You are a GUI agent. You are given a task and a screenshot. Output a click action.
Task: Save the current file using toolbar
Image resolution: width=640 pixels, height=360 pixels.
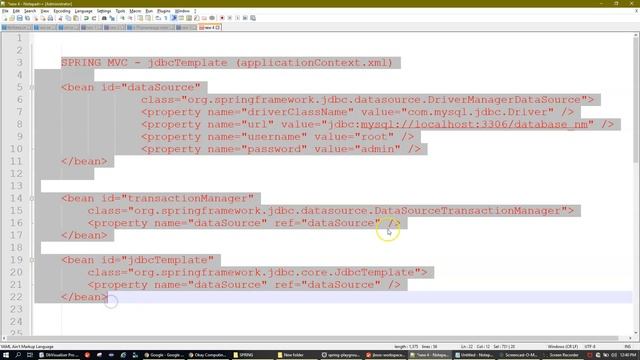[x=20, y=18]
